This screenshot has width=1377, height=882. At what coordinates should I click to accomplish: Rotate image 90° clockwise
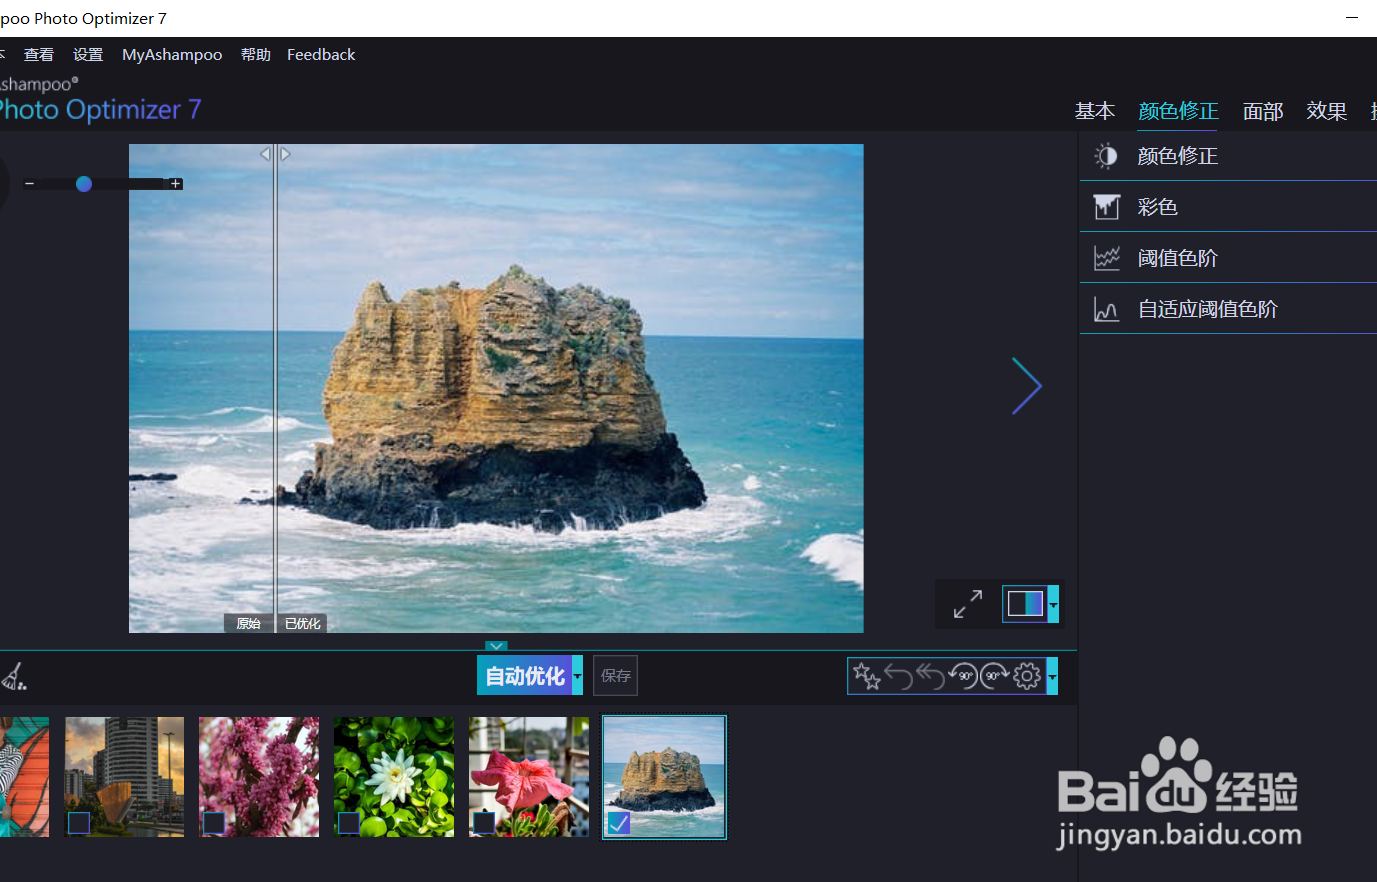click(x=995, y=677)
